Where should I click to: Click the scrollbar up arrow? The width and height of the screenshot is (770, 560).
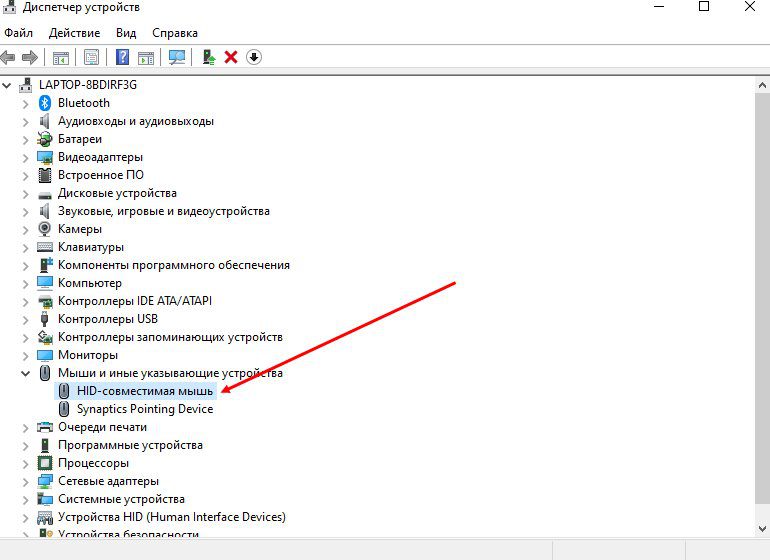[762, 85]
